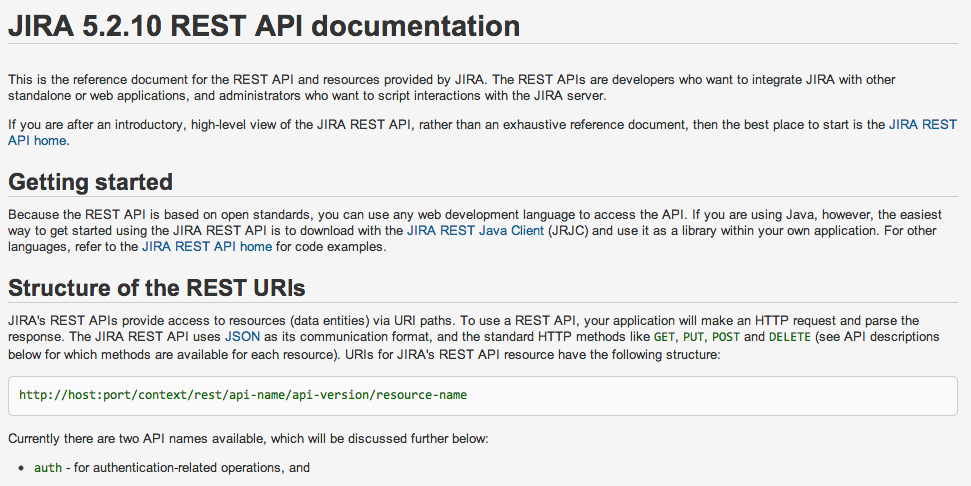Click the green PUT method text

[693, 337]
